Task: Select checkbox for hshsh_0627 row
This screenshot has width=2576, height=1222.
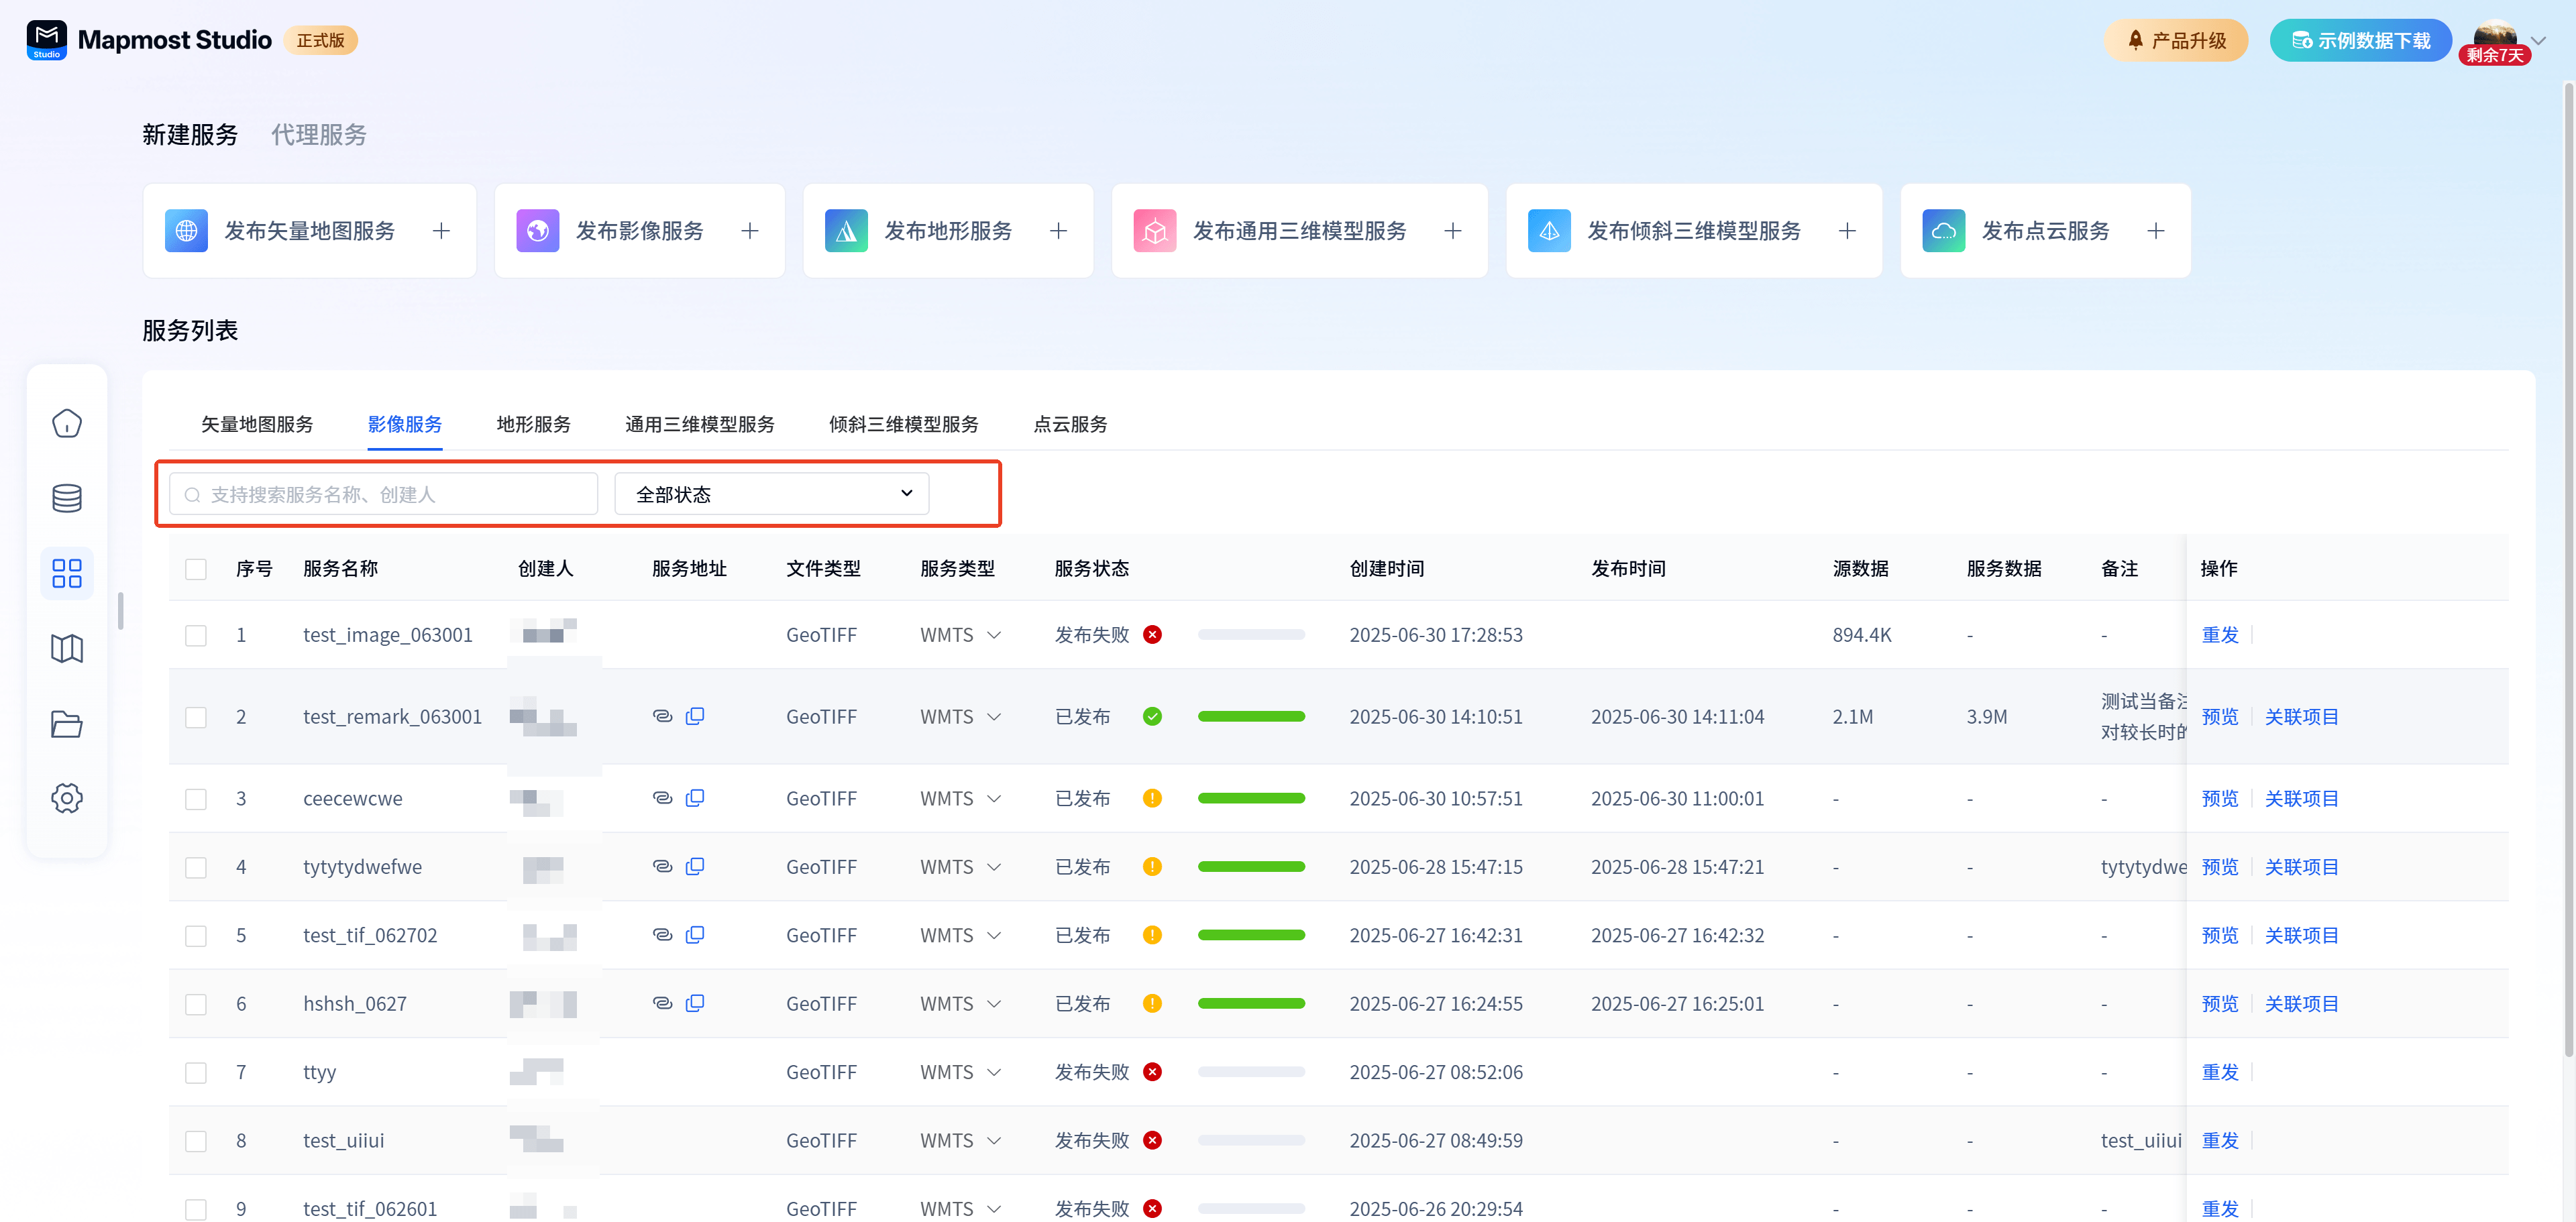Action: (x=196, y=1004)
